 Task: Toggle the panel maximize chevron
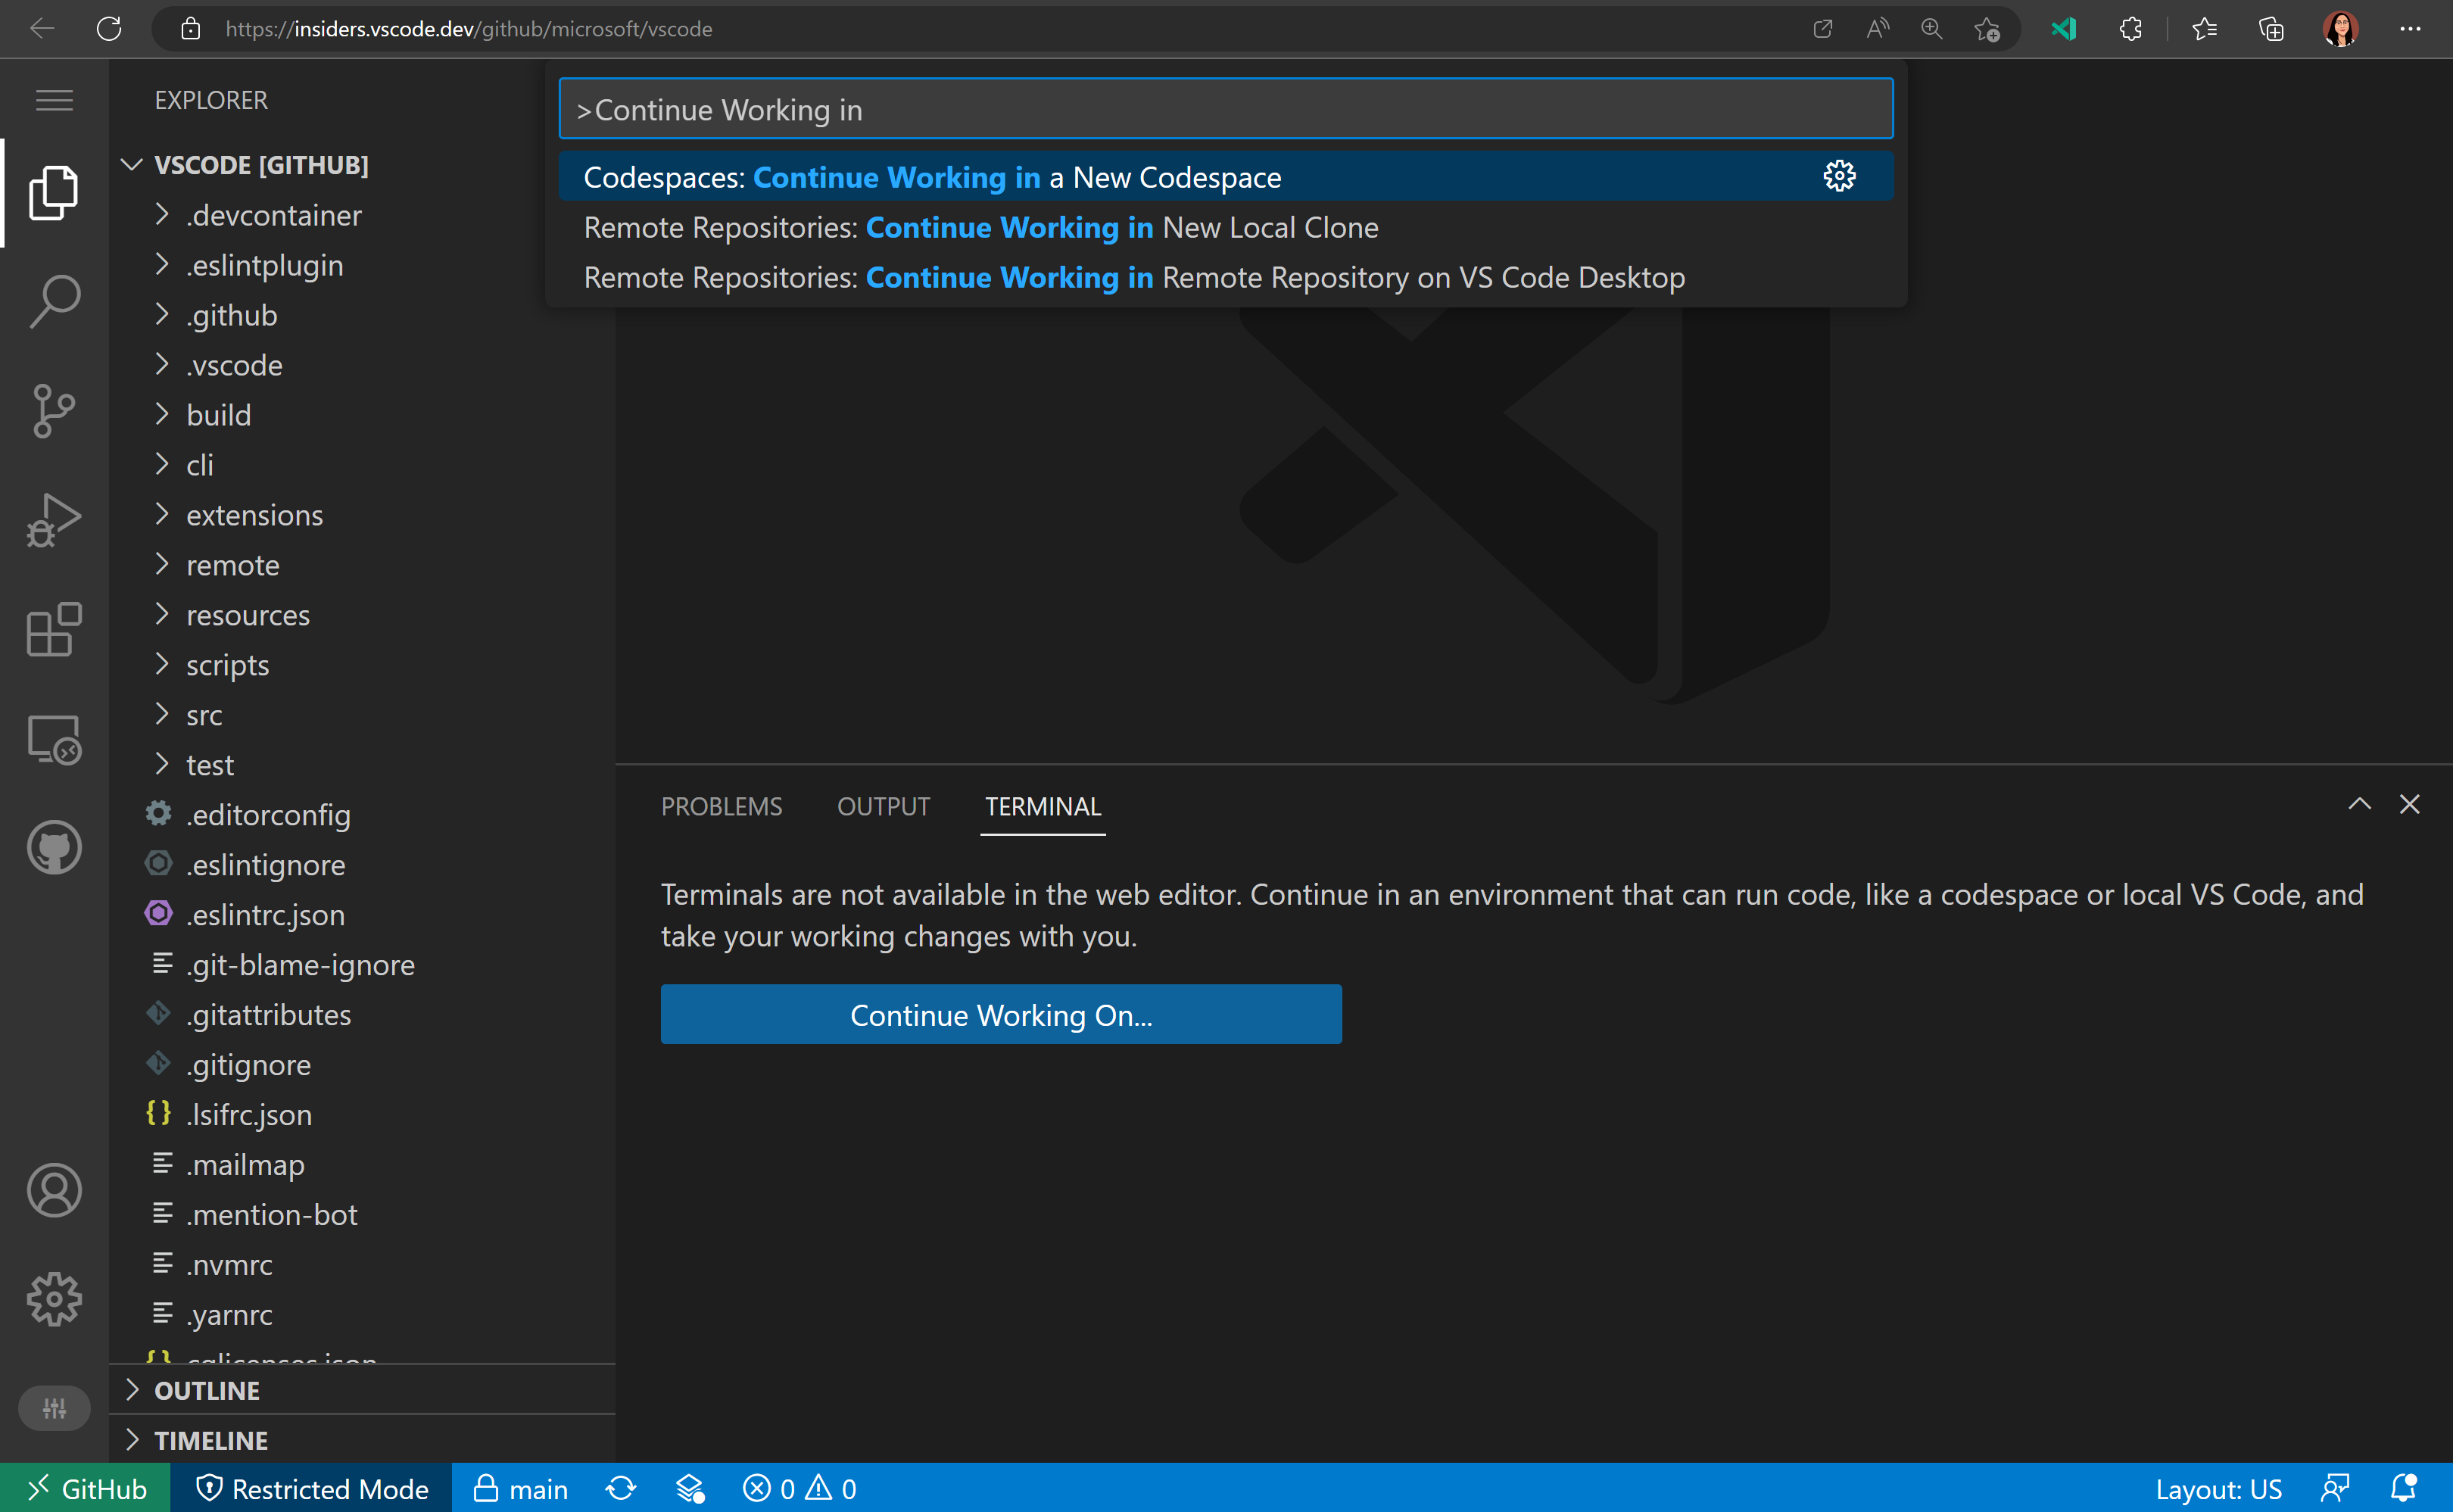coord(2360,803)
